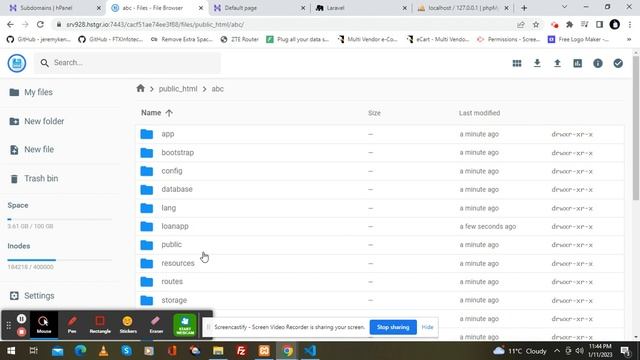Image resolution: width=640 pixels, height=360 pixels.
Task: Click the Space usage progress bar
Action: pyautogui.click(x=60, y=219)
